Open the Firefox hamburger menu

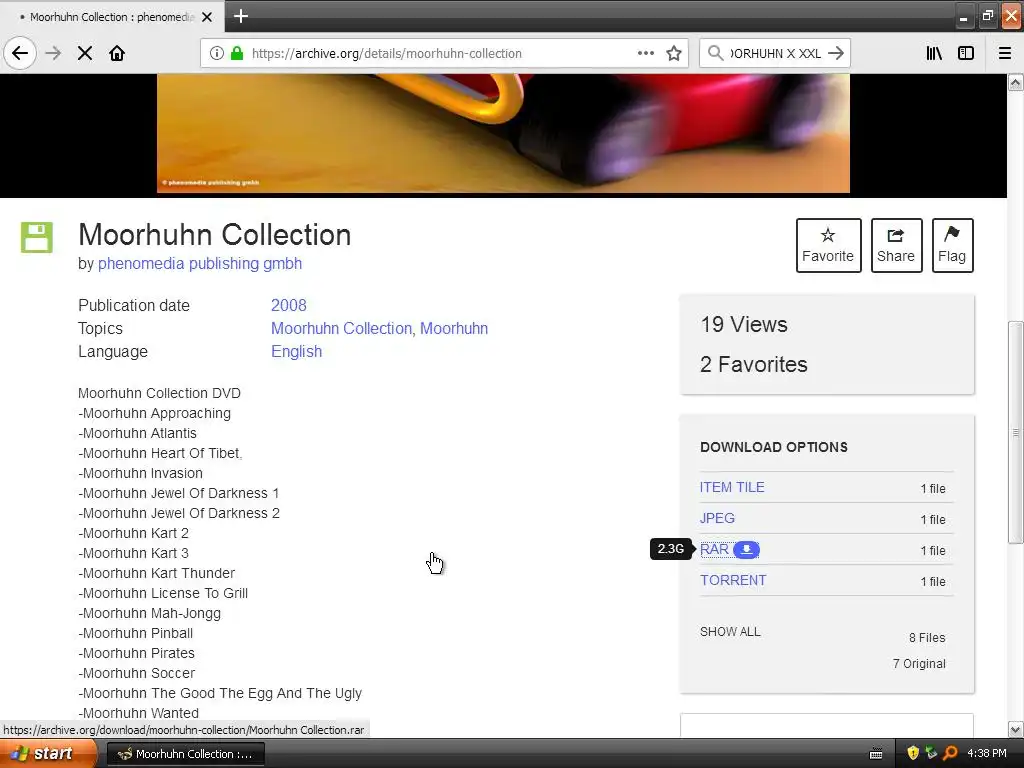pos(1005,53)
